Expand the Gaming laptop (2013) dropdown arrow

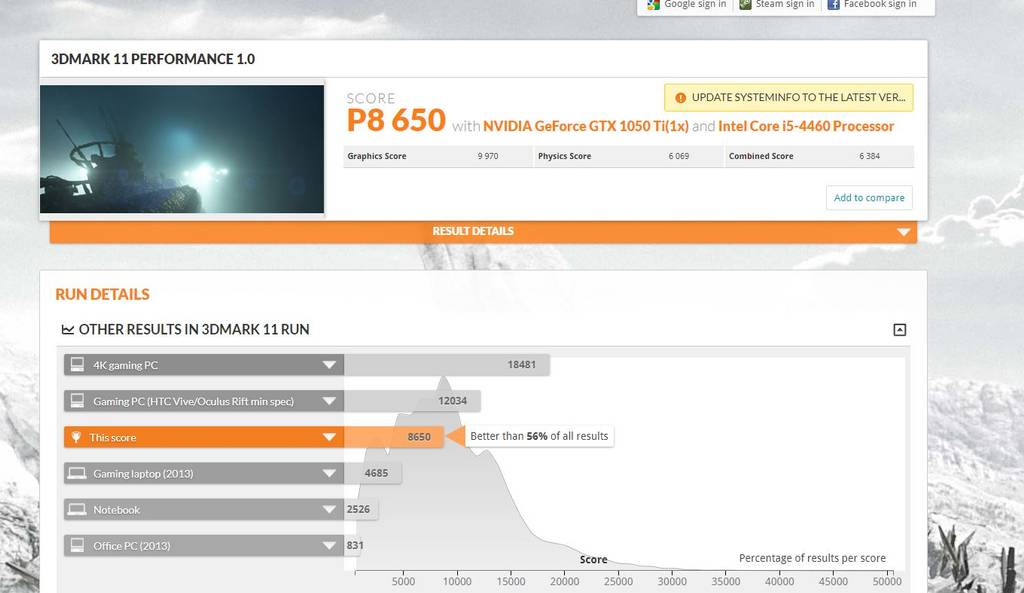[329, 473]
